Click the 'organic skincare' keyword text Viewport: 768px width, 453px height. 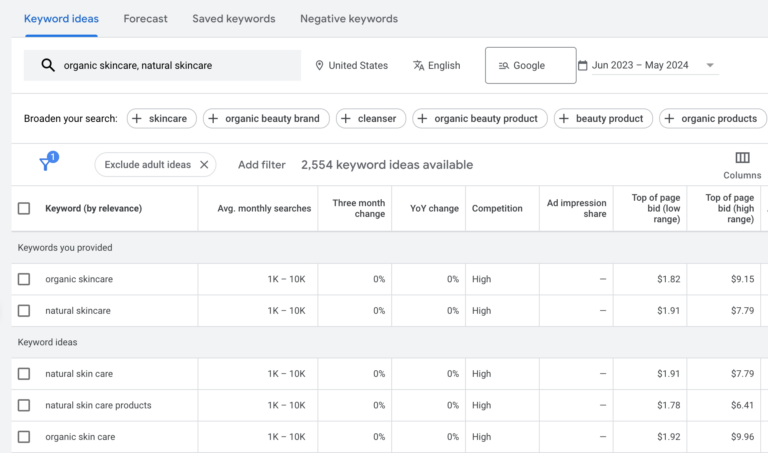pyautogui.click(x=79, y=279)
